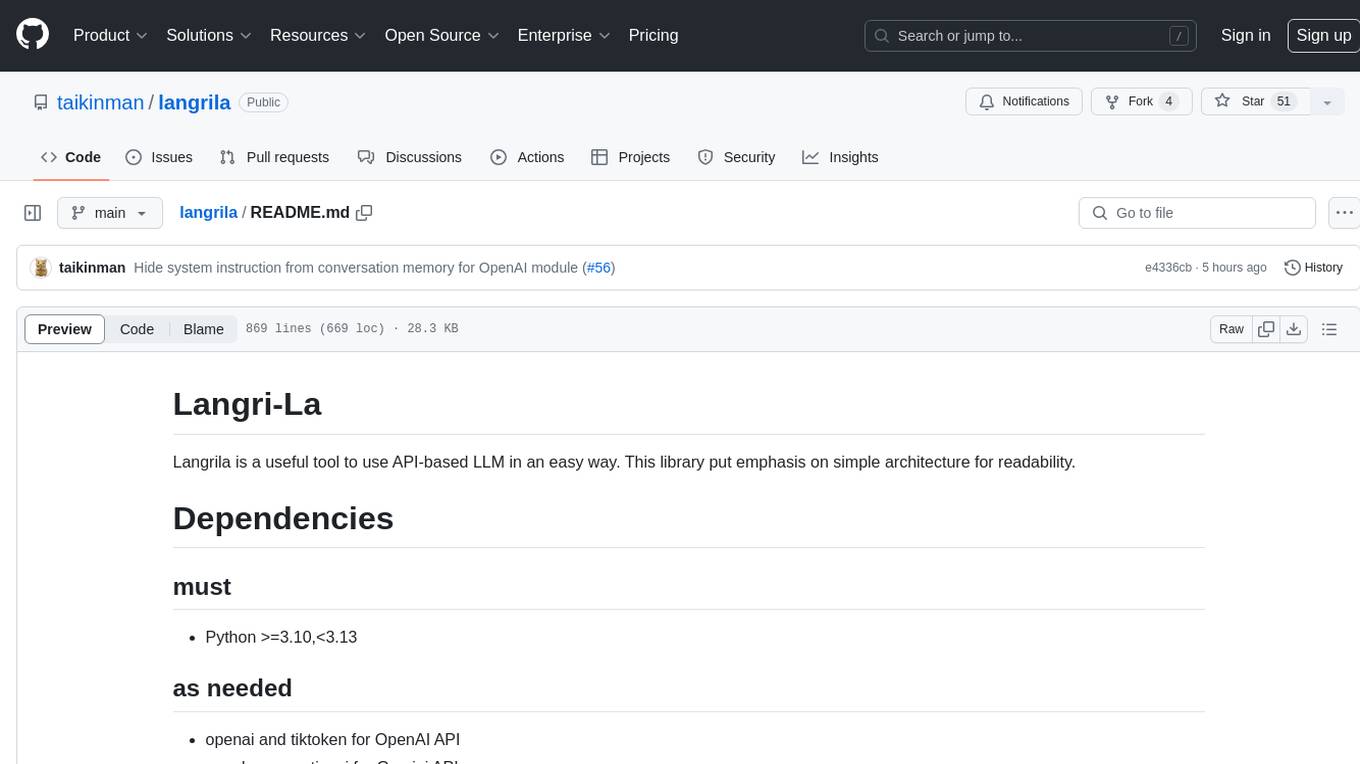The width and height of the screenshot is (1360, 764).
Task: Expand the Enterprise menu
Action: coord(563,35)
